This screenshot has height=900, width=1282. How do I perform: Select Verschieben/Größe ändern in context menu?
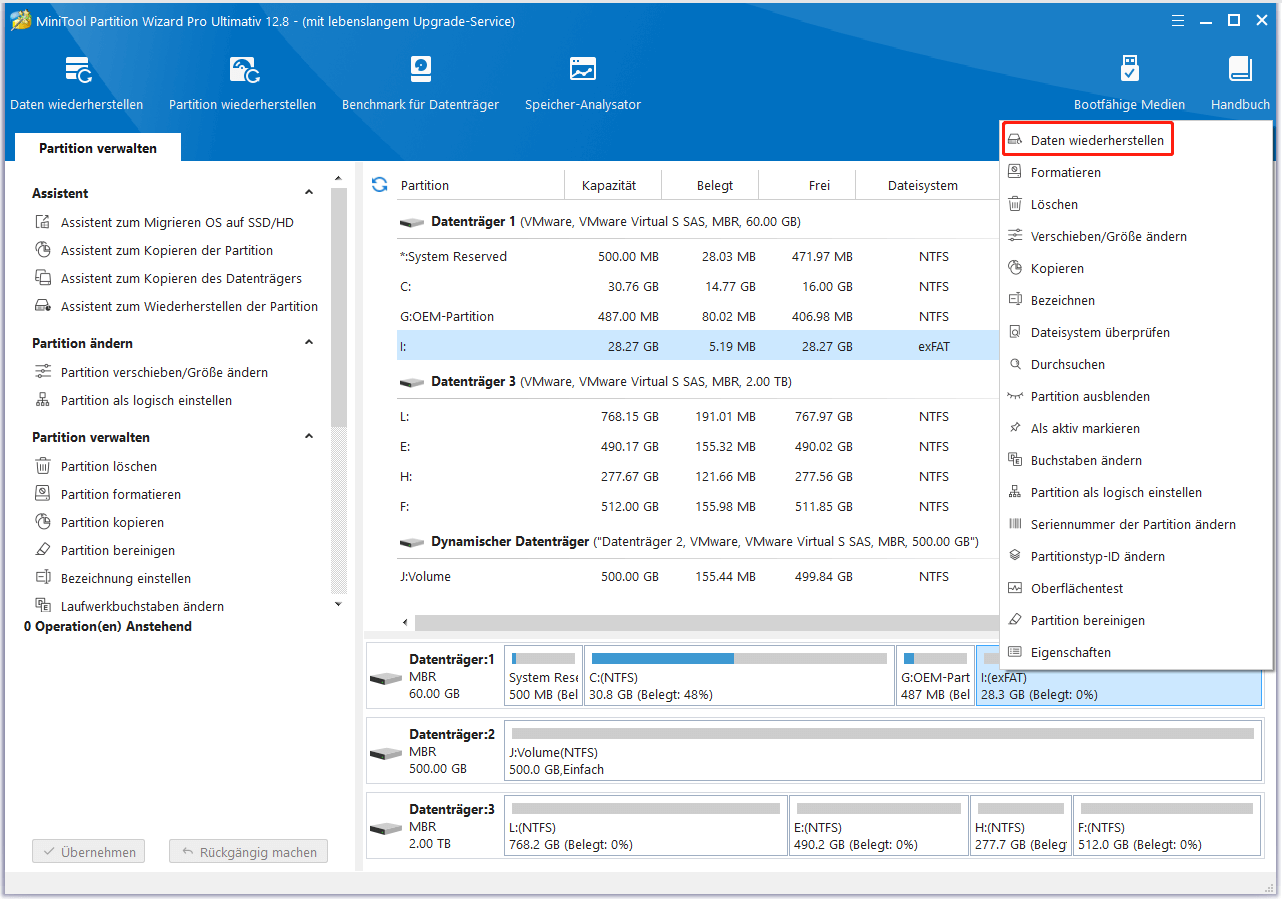[1136, 236]
